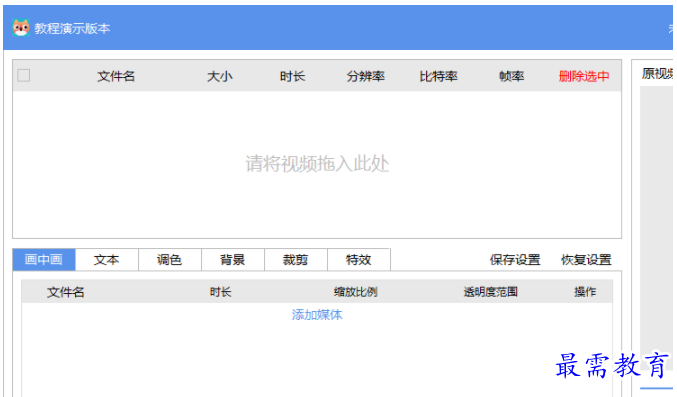Click the 缩放比例 column header
The image size is (677, 397).
pos(356,292)
